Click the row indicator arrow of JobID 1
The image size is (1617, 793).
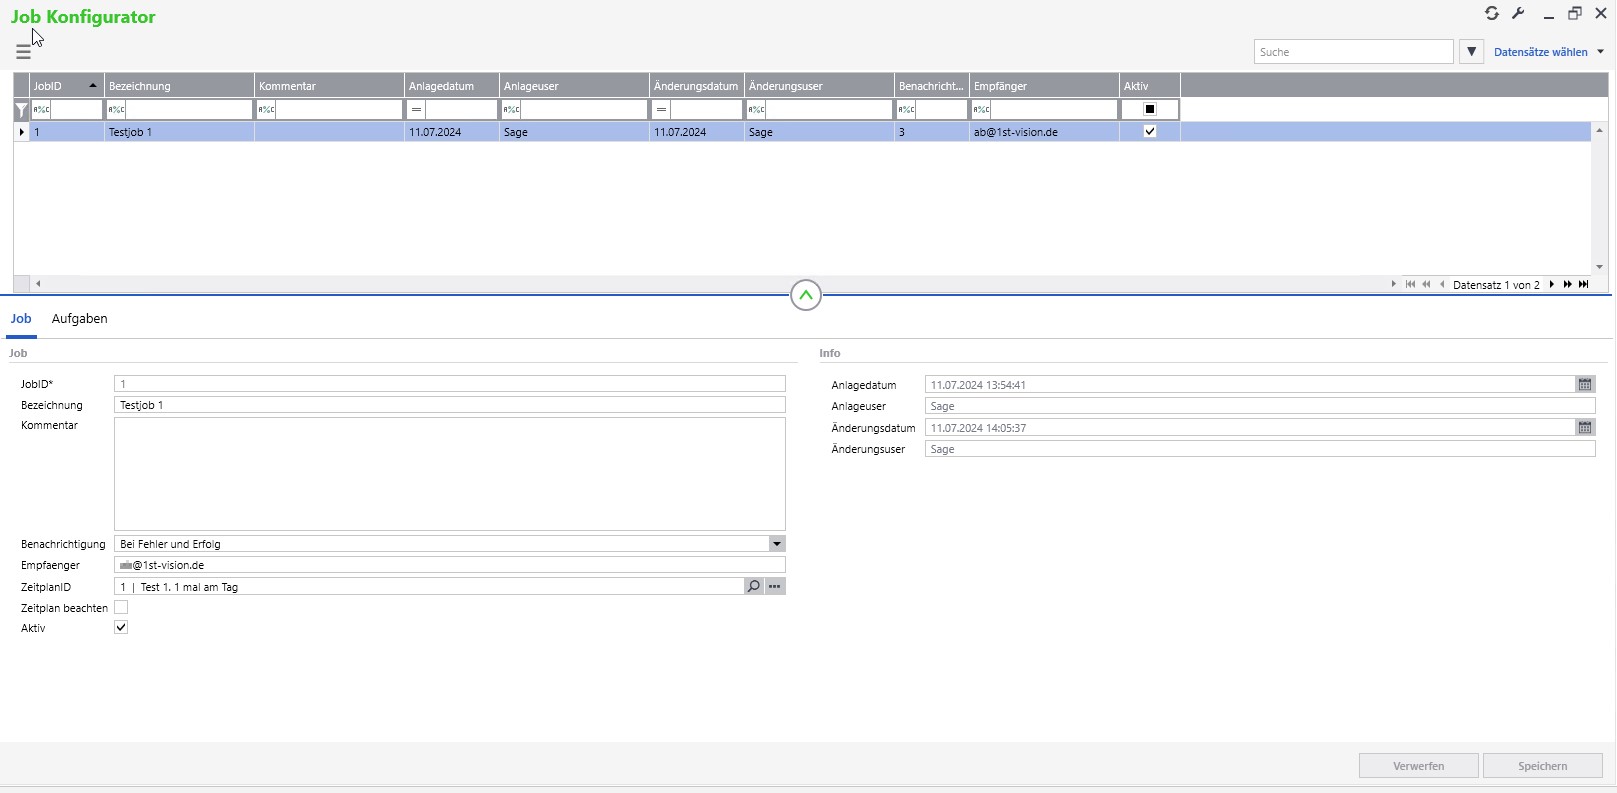click(x=21, y=132)
